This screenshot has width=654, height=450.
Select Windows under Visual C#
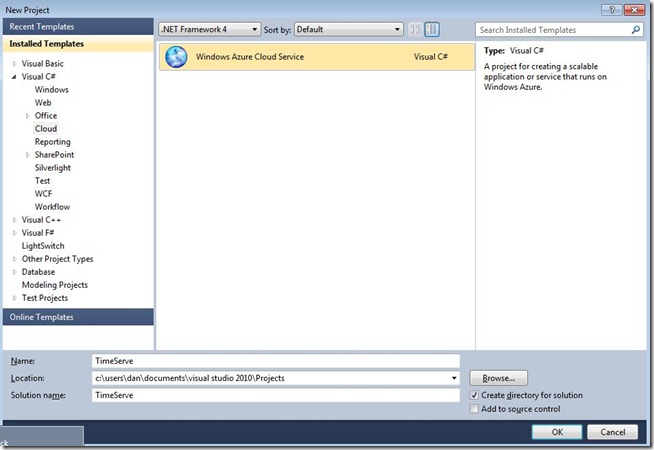(52, 90)
